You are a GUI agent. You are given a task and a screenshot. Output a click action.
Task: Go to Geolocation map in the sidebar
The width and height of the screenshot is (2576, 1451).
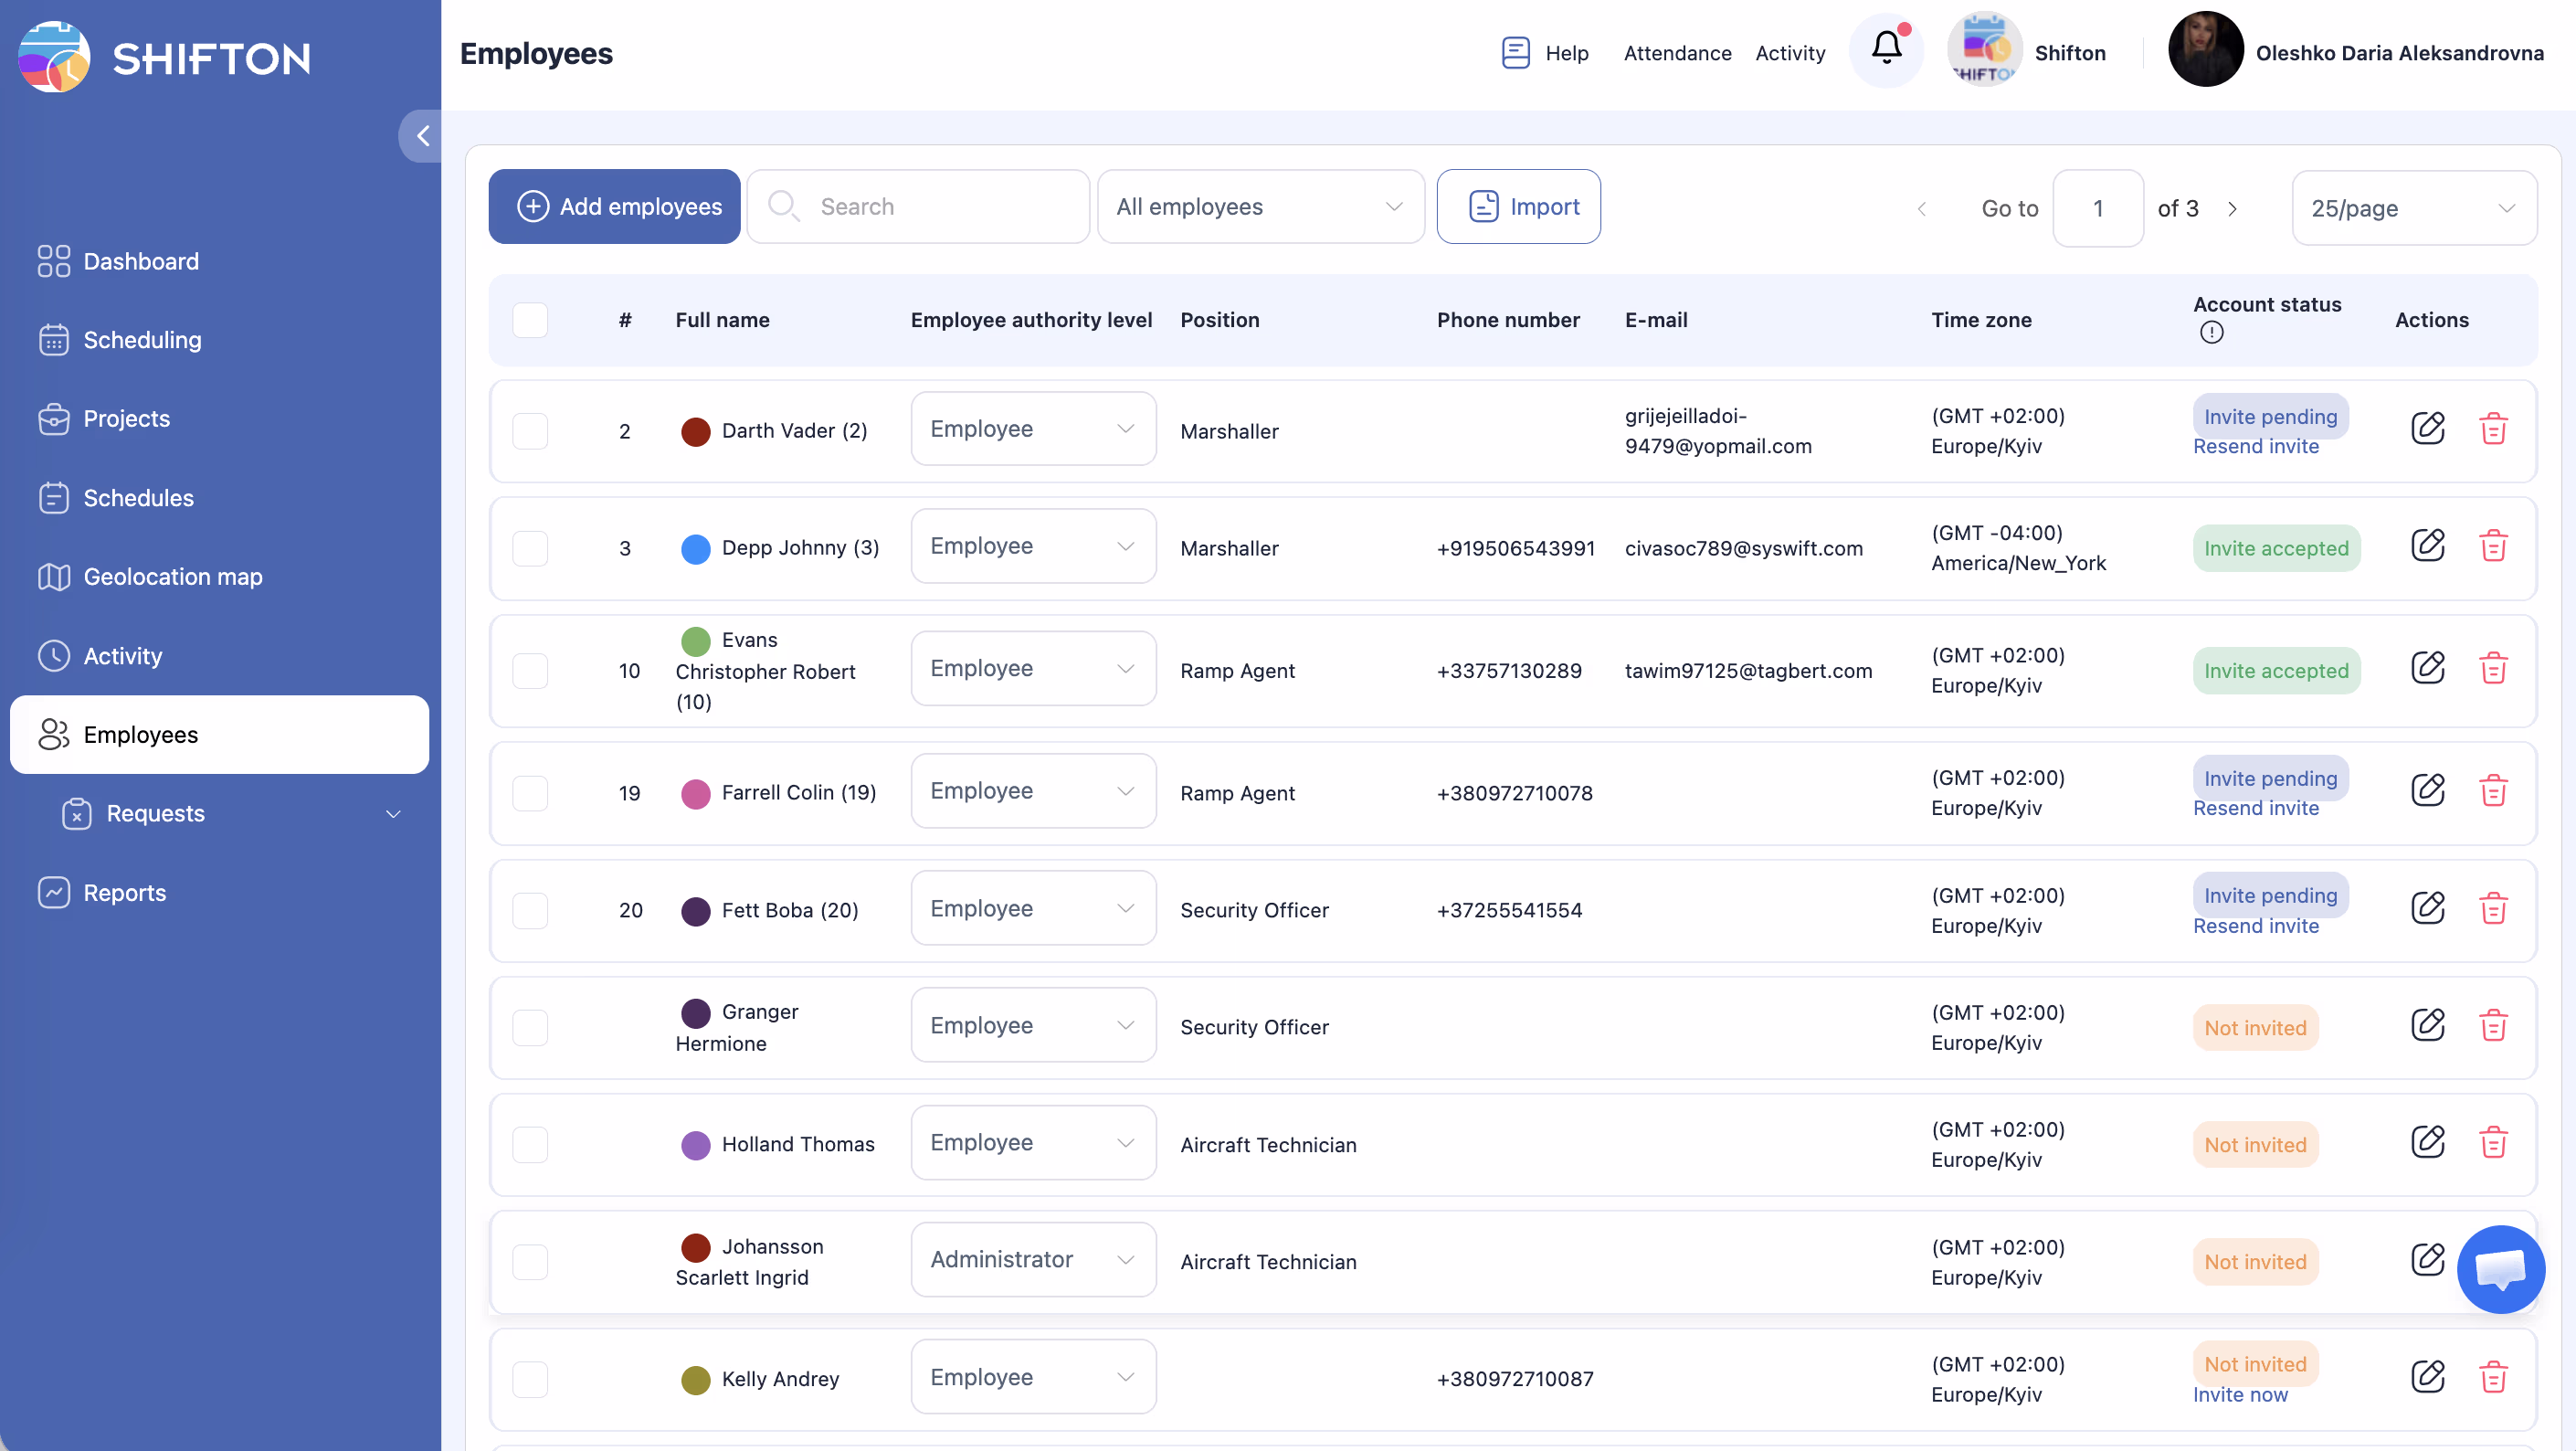(172, 577)
